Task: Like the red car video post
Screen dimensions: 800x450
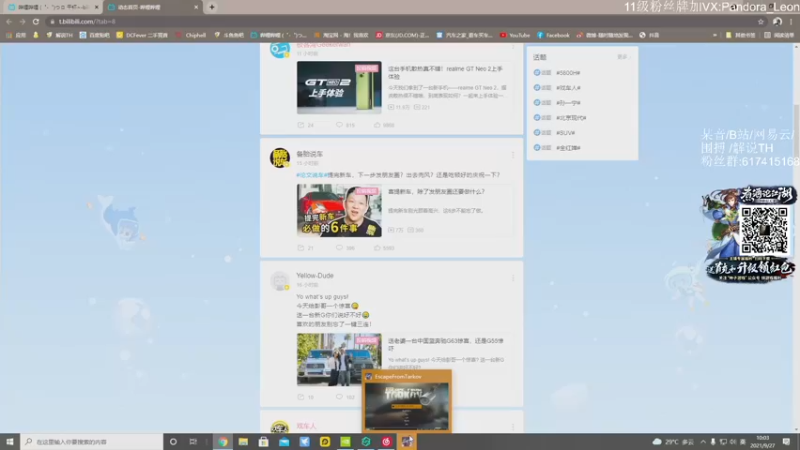Action: point(384,248)
